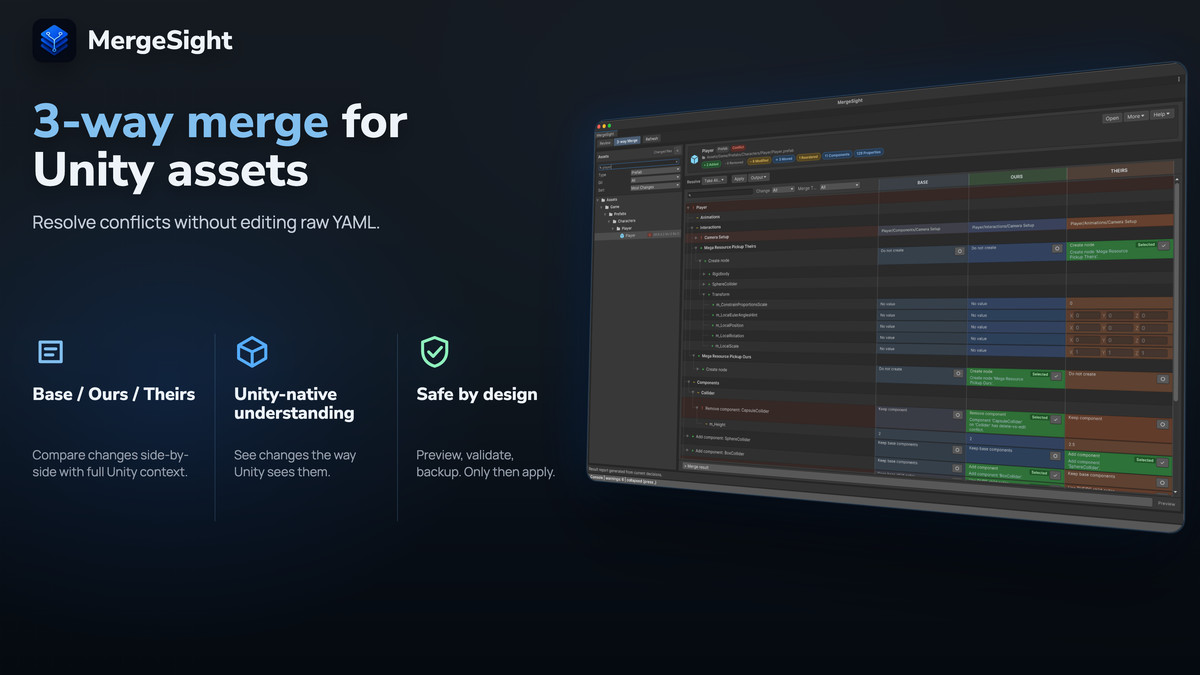Click the MergeSight logo icon

tap(54, 40)
